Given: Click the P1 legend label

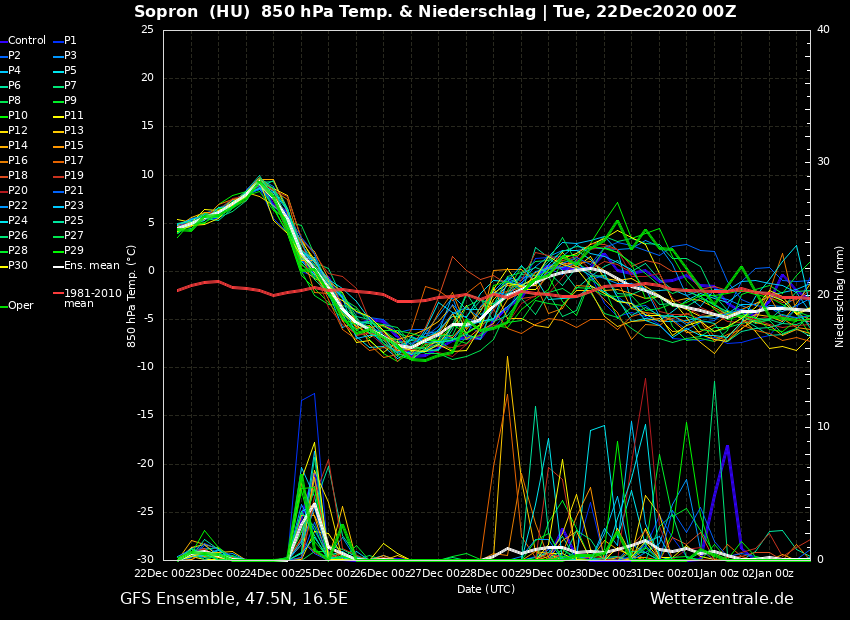Looking at the screenshot, I should click(x=70, y=41).
